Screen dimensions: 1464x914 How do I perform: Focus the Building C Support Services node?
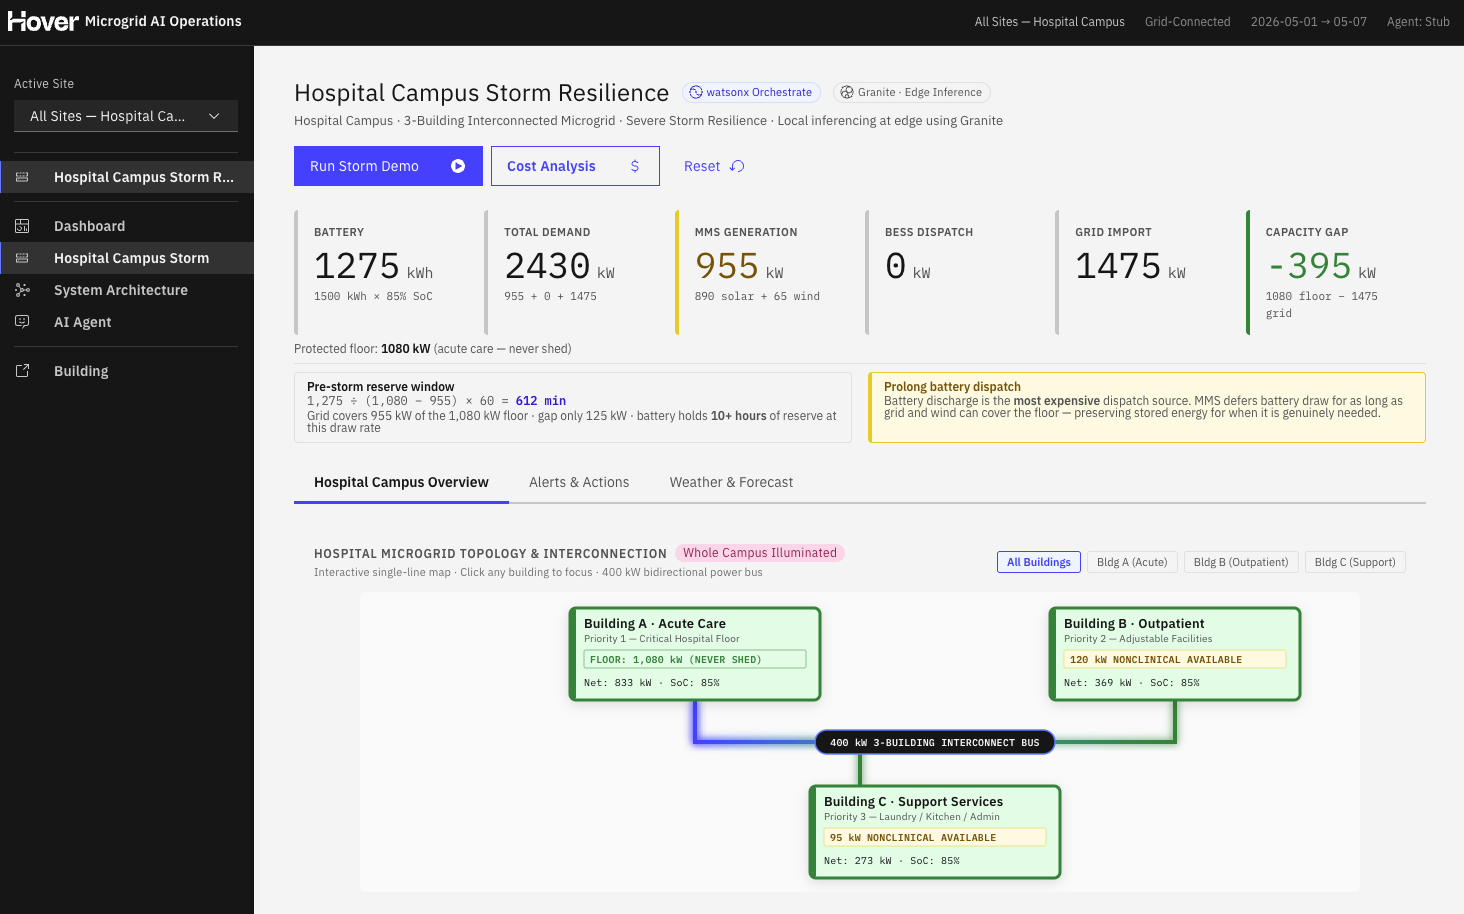[935, 832]
